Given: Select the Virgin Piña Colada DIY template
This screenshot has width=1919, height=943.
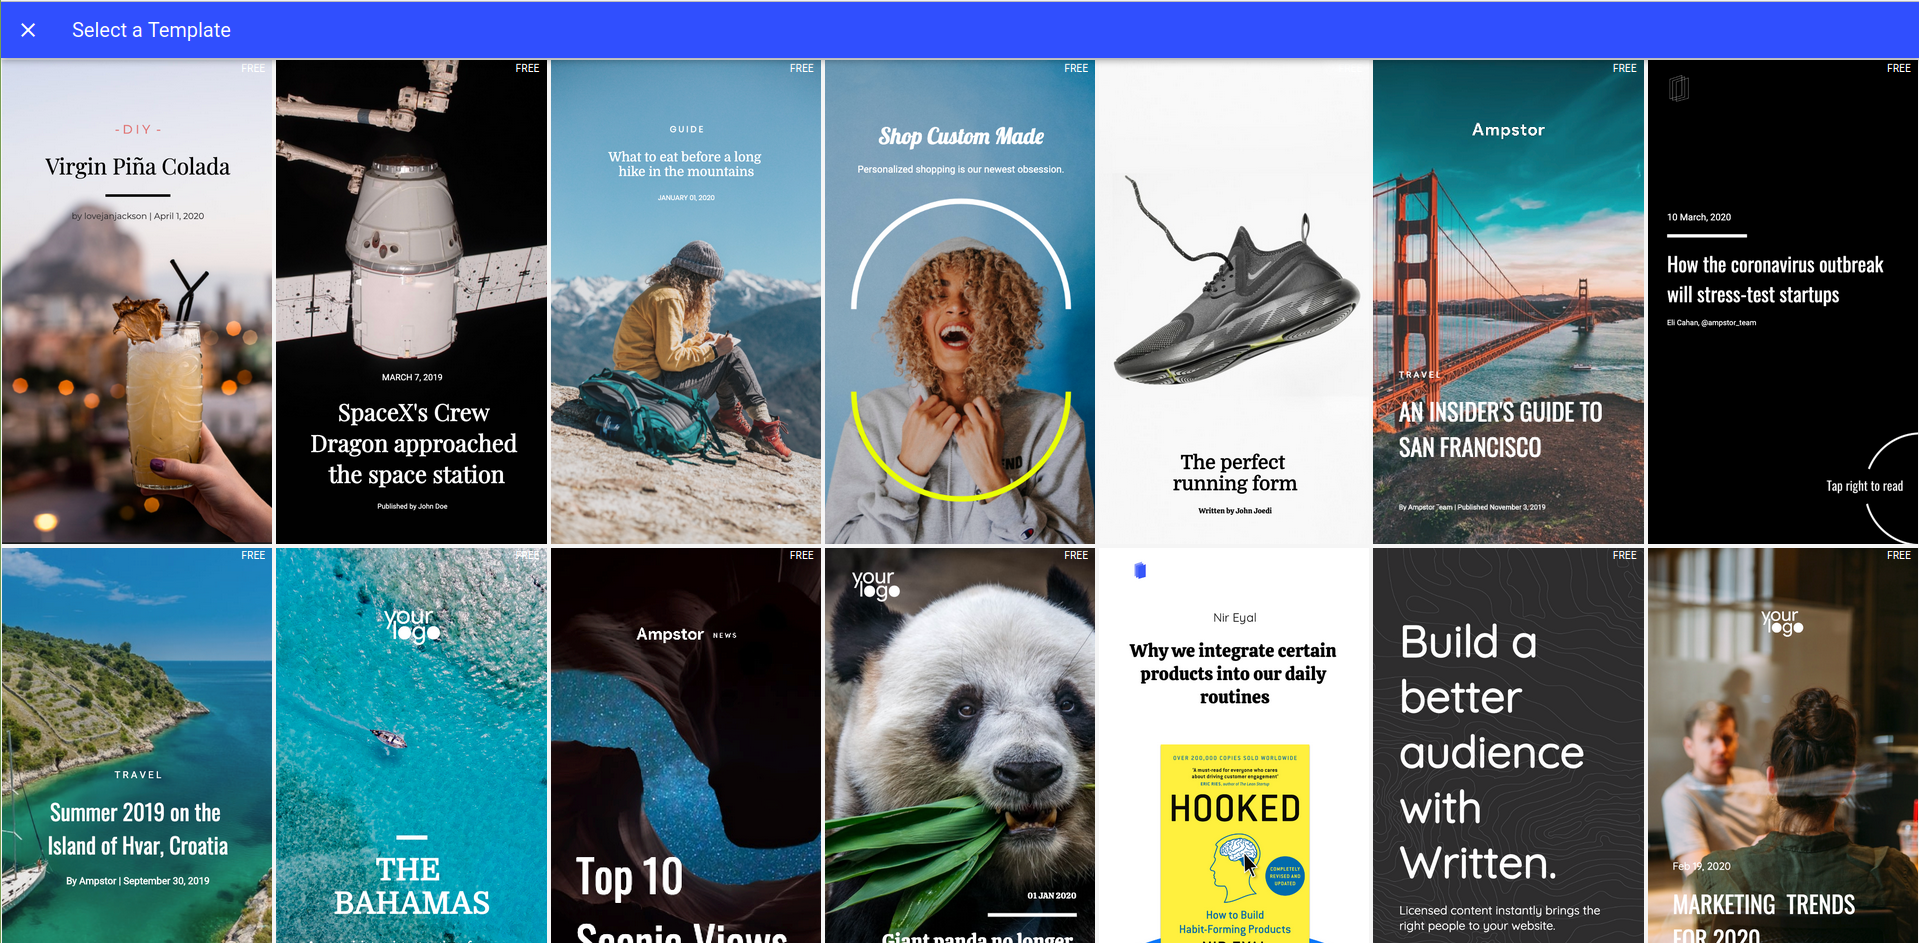Looking at the screenshot, I should tap(137, 302).
